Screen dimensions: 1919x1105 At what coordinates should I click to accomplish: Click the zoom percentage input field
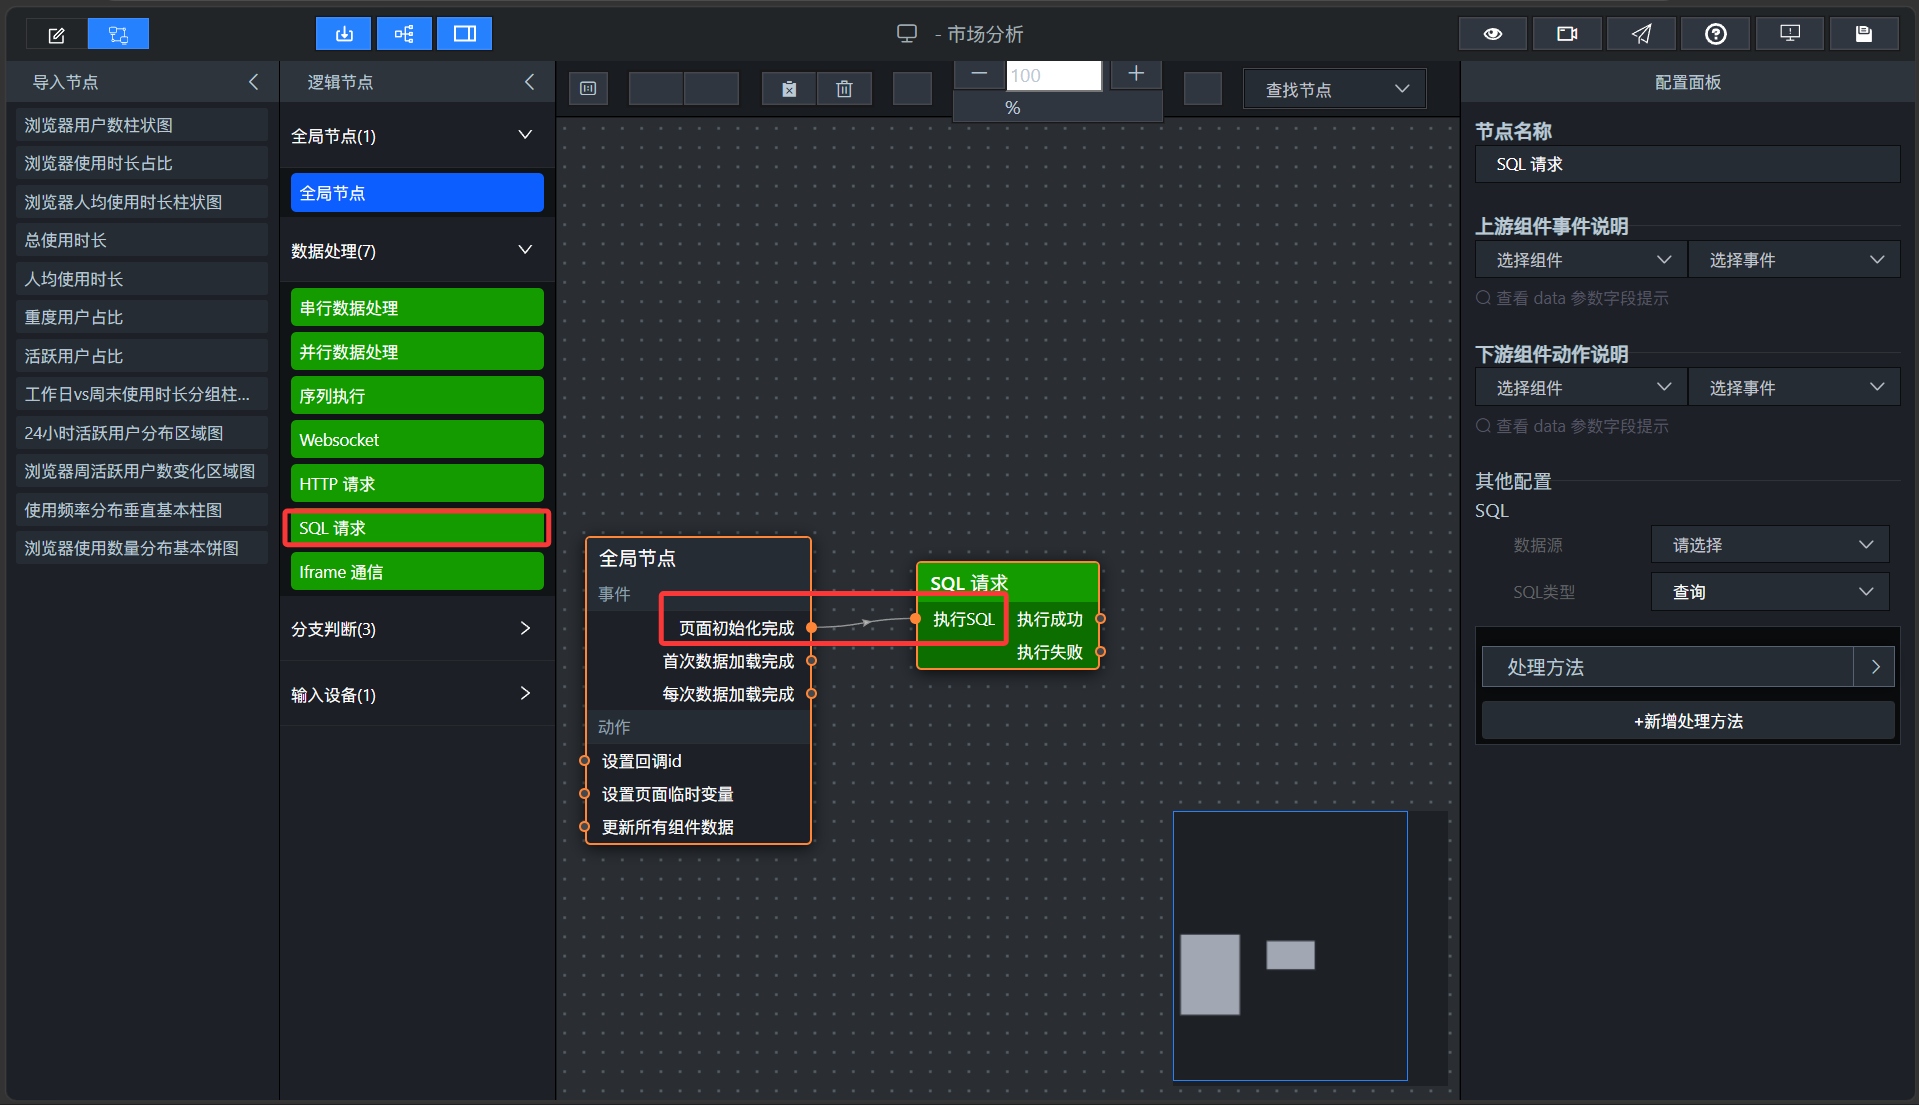(1054, 75)
